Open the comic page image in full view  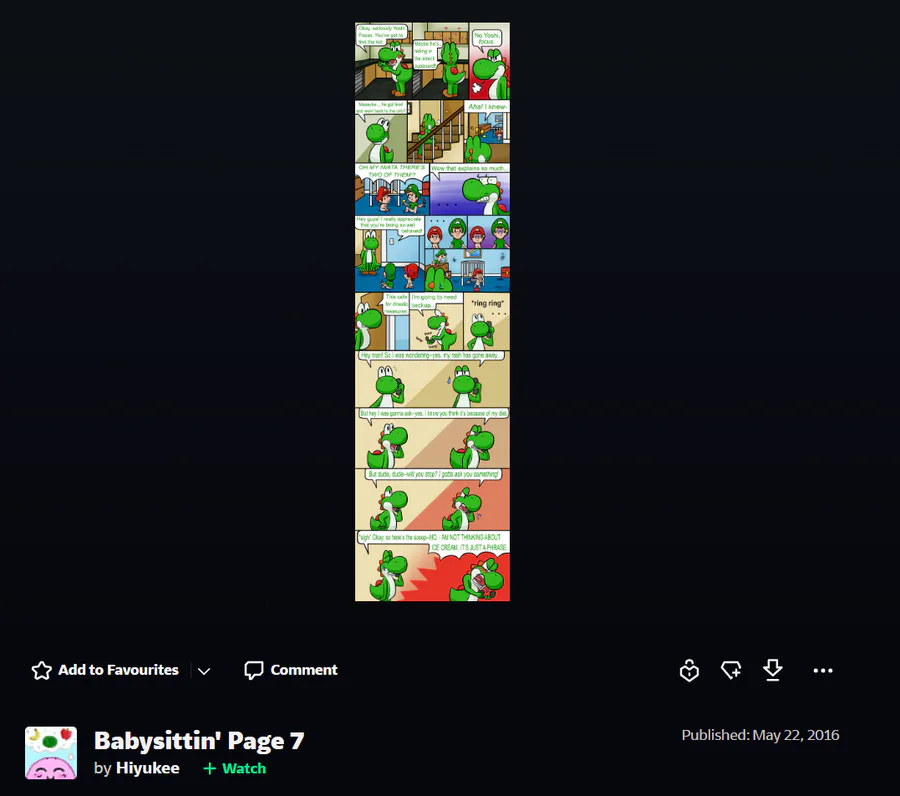[x=432, y=312]
